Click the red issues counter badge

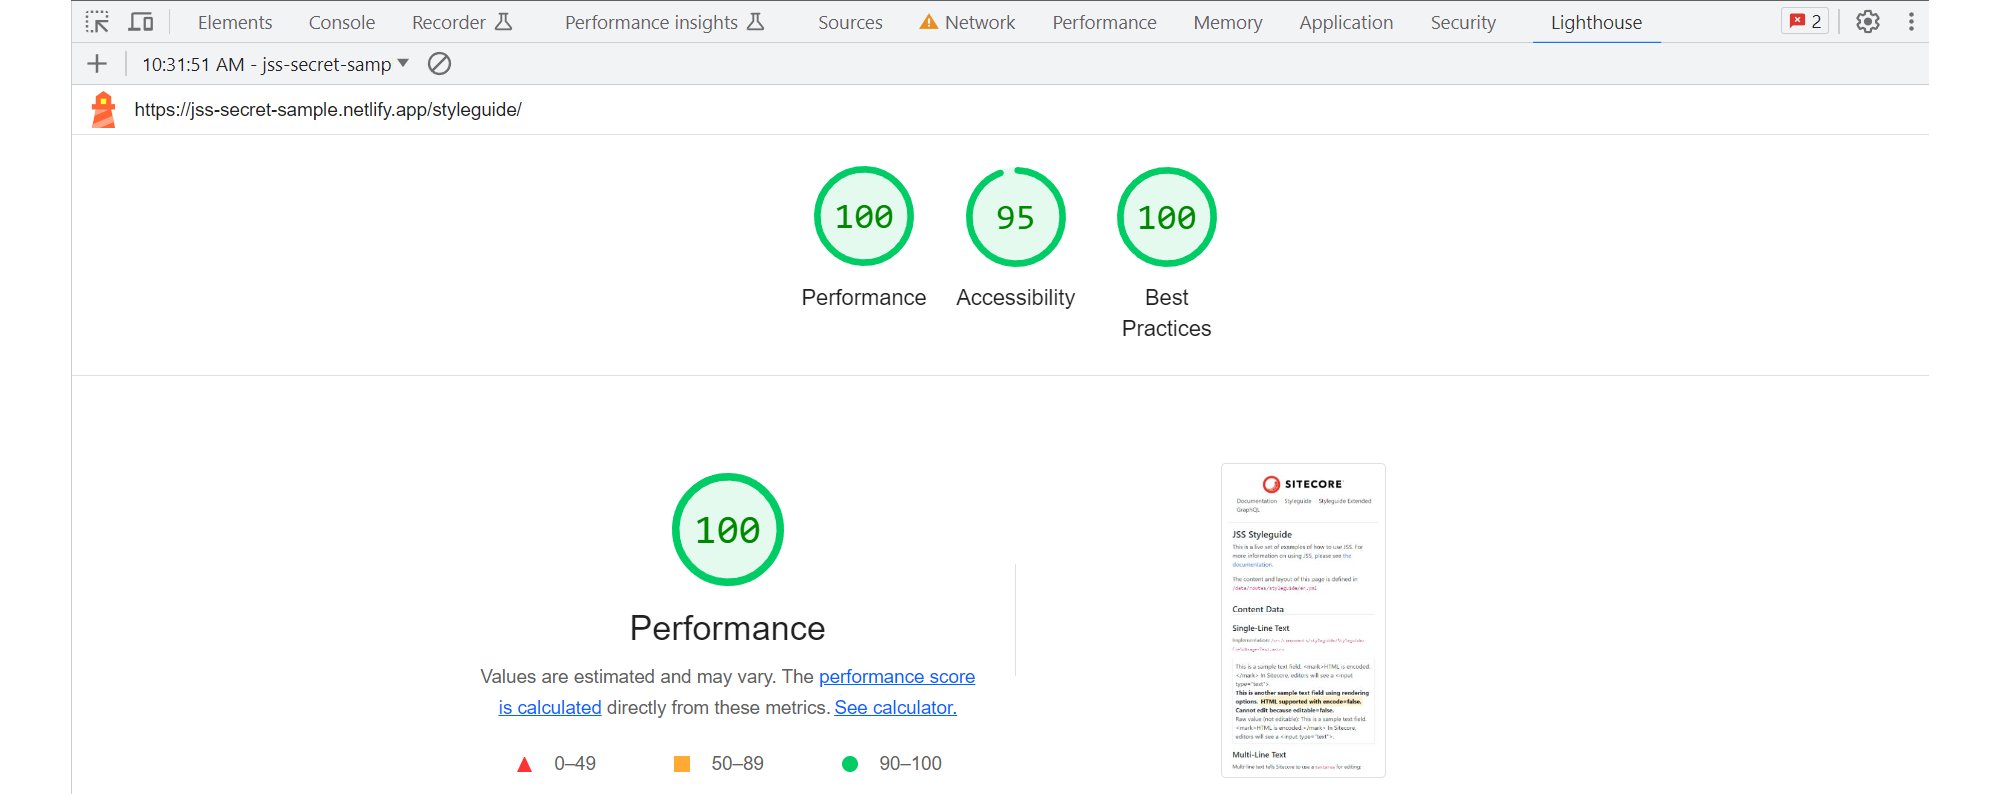click(x=1805, y=22)
